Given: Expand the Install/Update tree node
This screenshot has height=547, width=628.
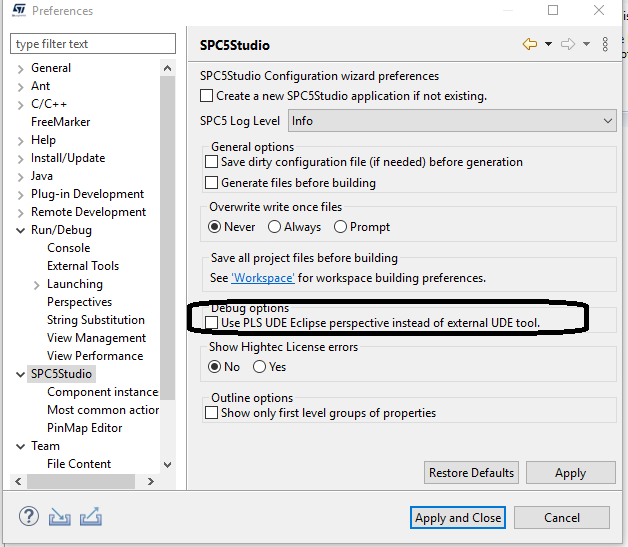Looking at the screenshot, I should pos(20,159).
